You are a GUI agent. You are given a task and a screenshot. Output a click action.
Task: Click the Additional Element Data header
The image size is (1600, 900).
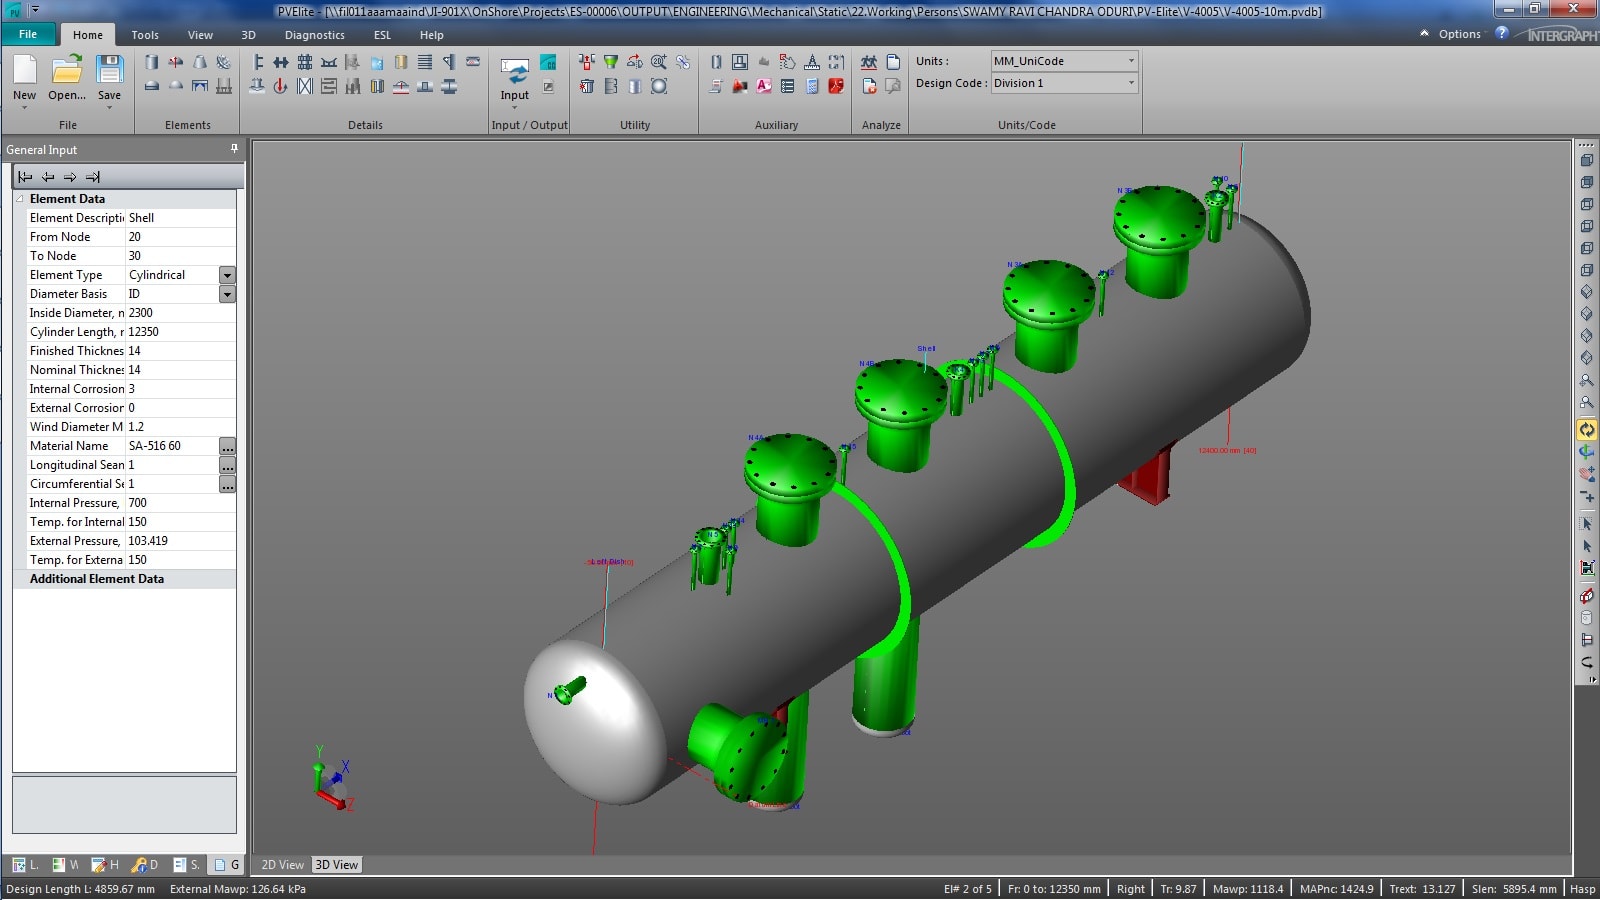click(x=125, y=579)
